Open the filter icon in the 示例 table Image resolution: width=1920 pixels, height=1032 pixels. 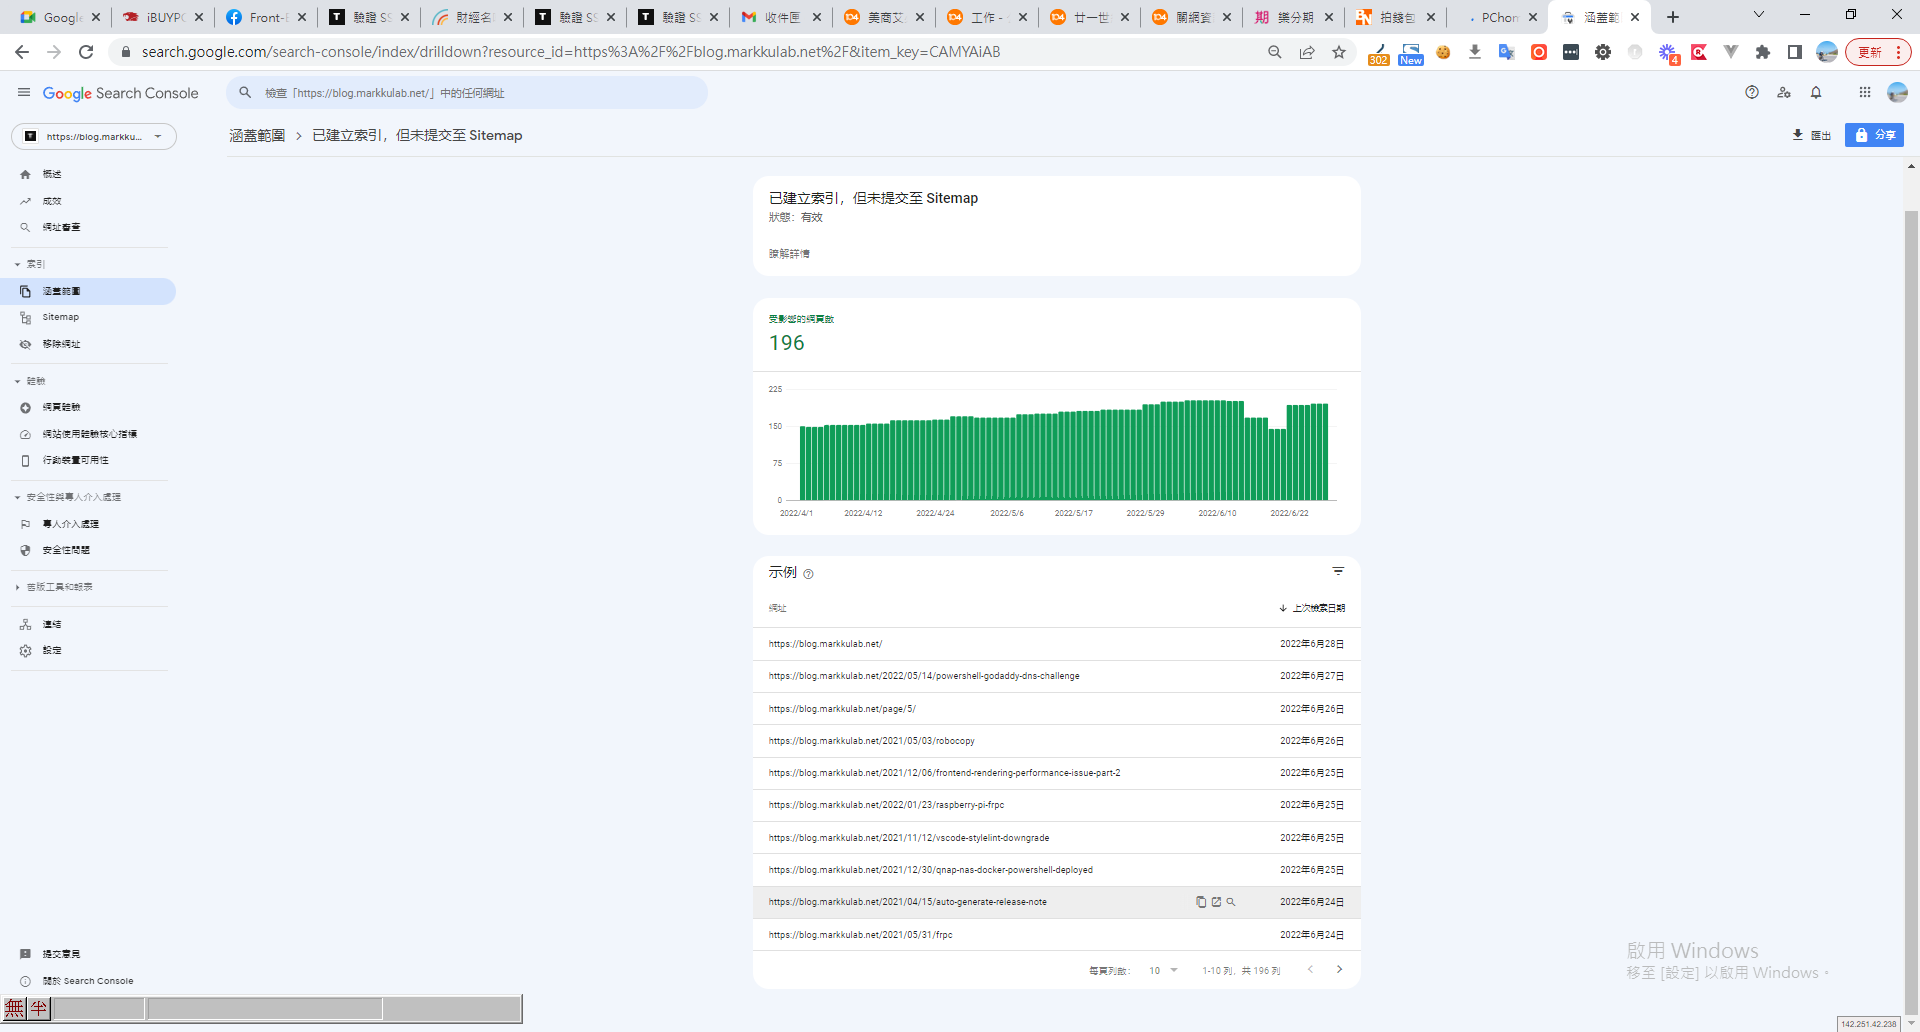click(x=1338, y=572)
